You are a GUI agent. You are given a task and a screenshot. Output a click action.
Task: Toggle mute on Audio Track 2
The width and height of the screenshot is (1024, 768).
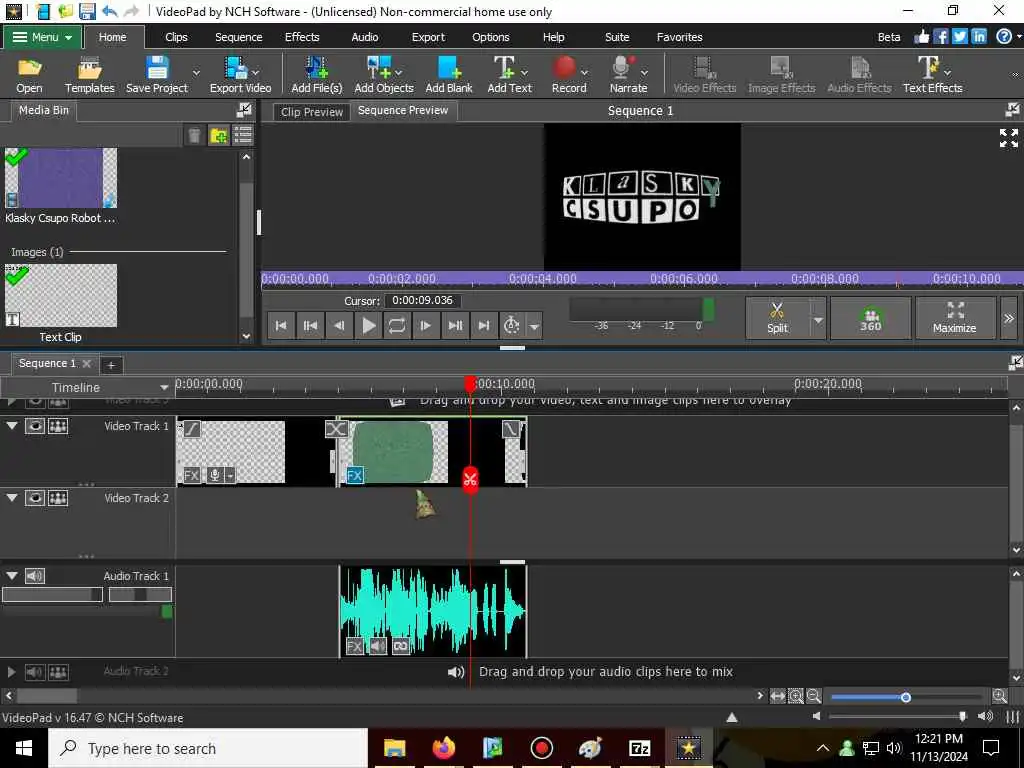coord(35,671)
